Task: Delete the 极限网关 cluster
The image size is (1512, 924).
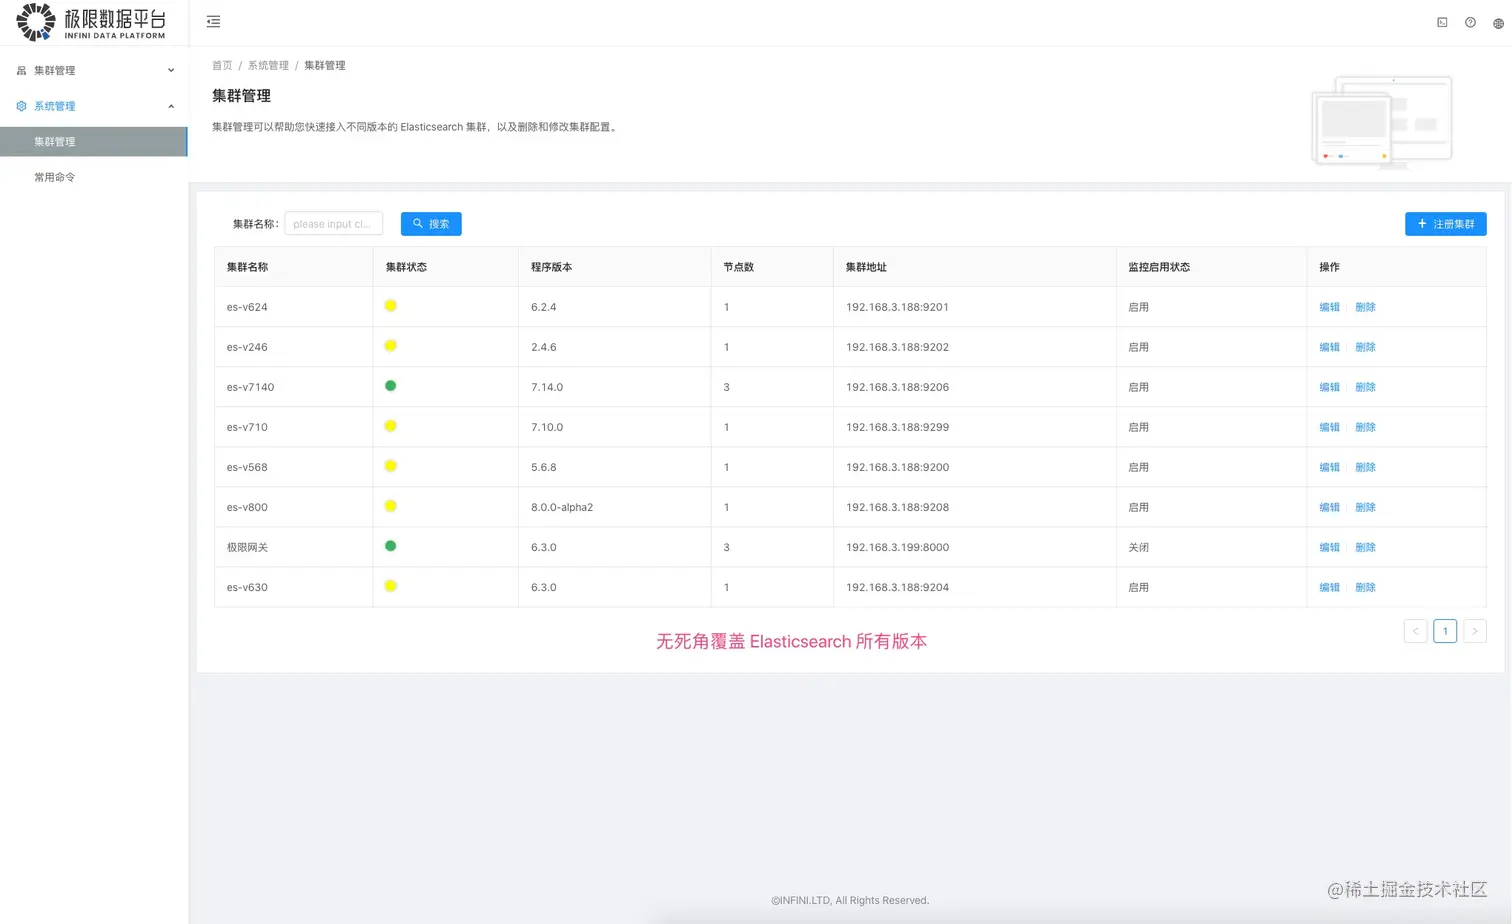Action: click(x=1365, y=547)
